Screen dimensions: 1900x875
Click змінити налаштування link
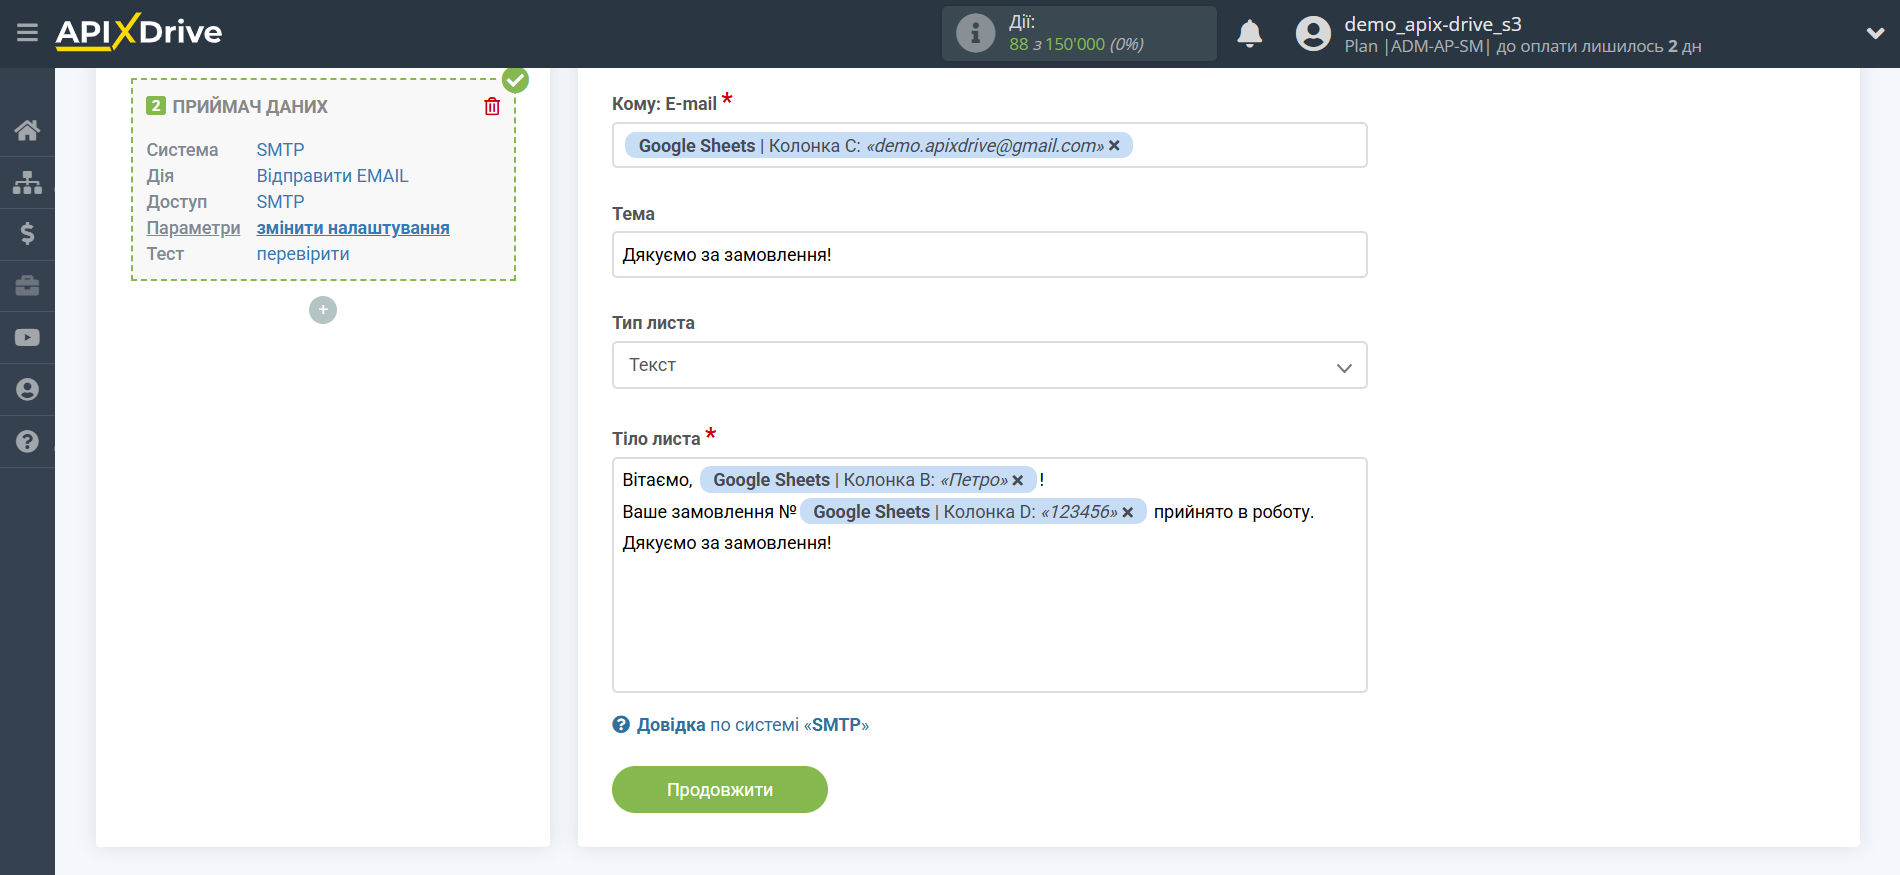(353, 228)
